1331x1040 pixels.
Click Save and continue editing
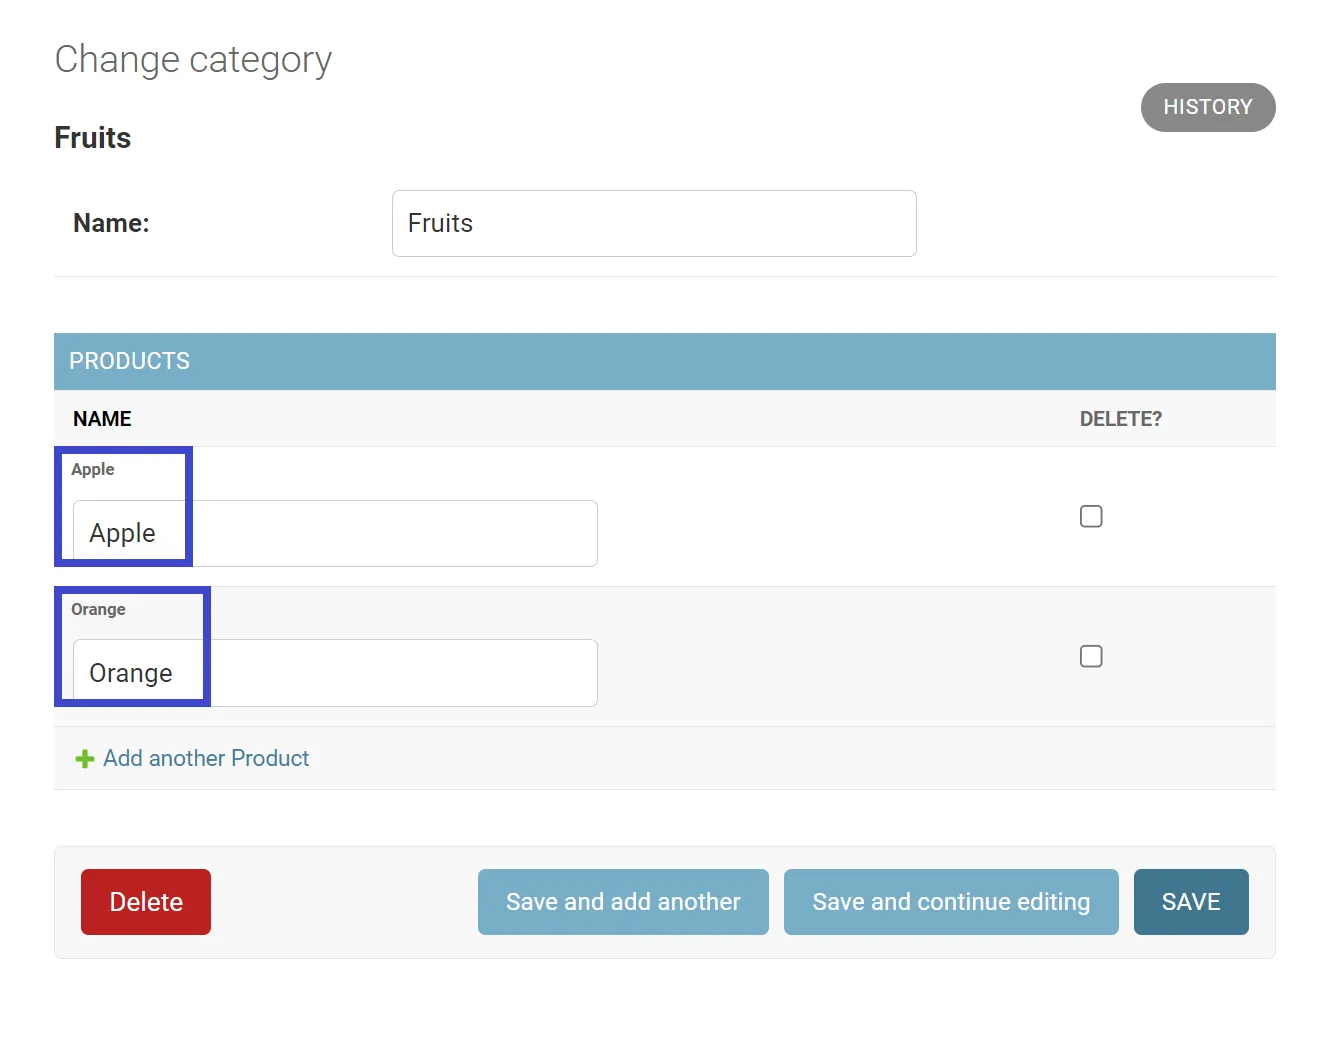(x=951, y=902)
